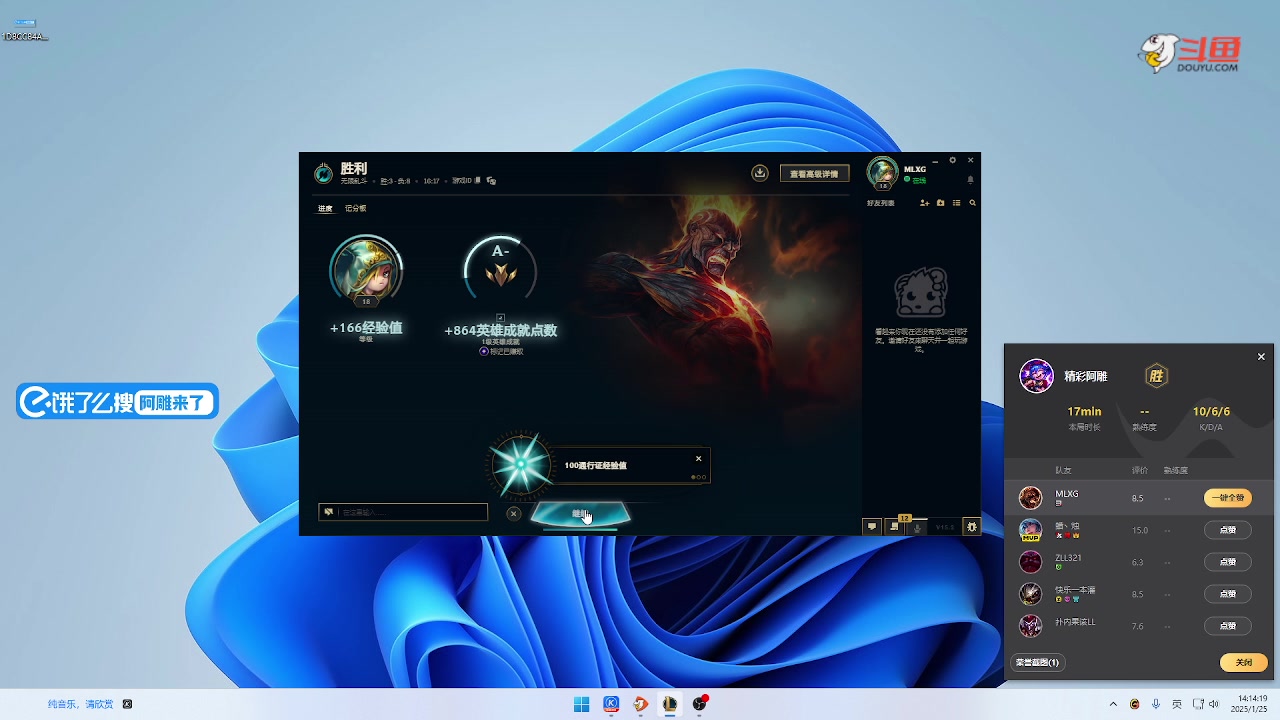Close the 纯音乐,请欣赏 music widget
This screenshot has height=720, width=1280.
[x=127, y=704]
